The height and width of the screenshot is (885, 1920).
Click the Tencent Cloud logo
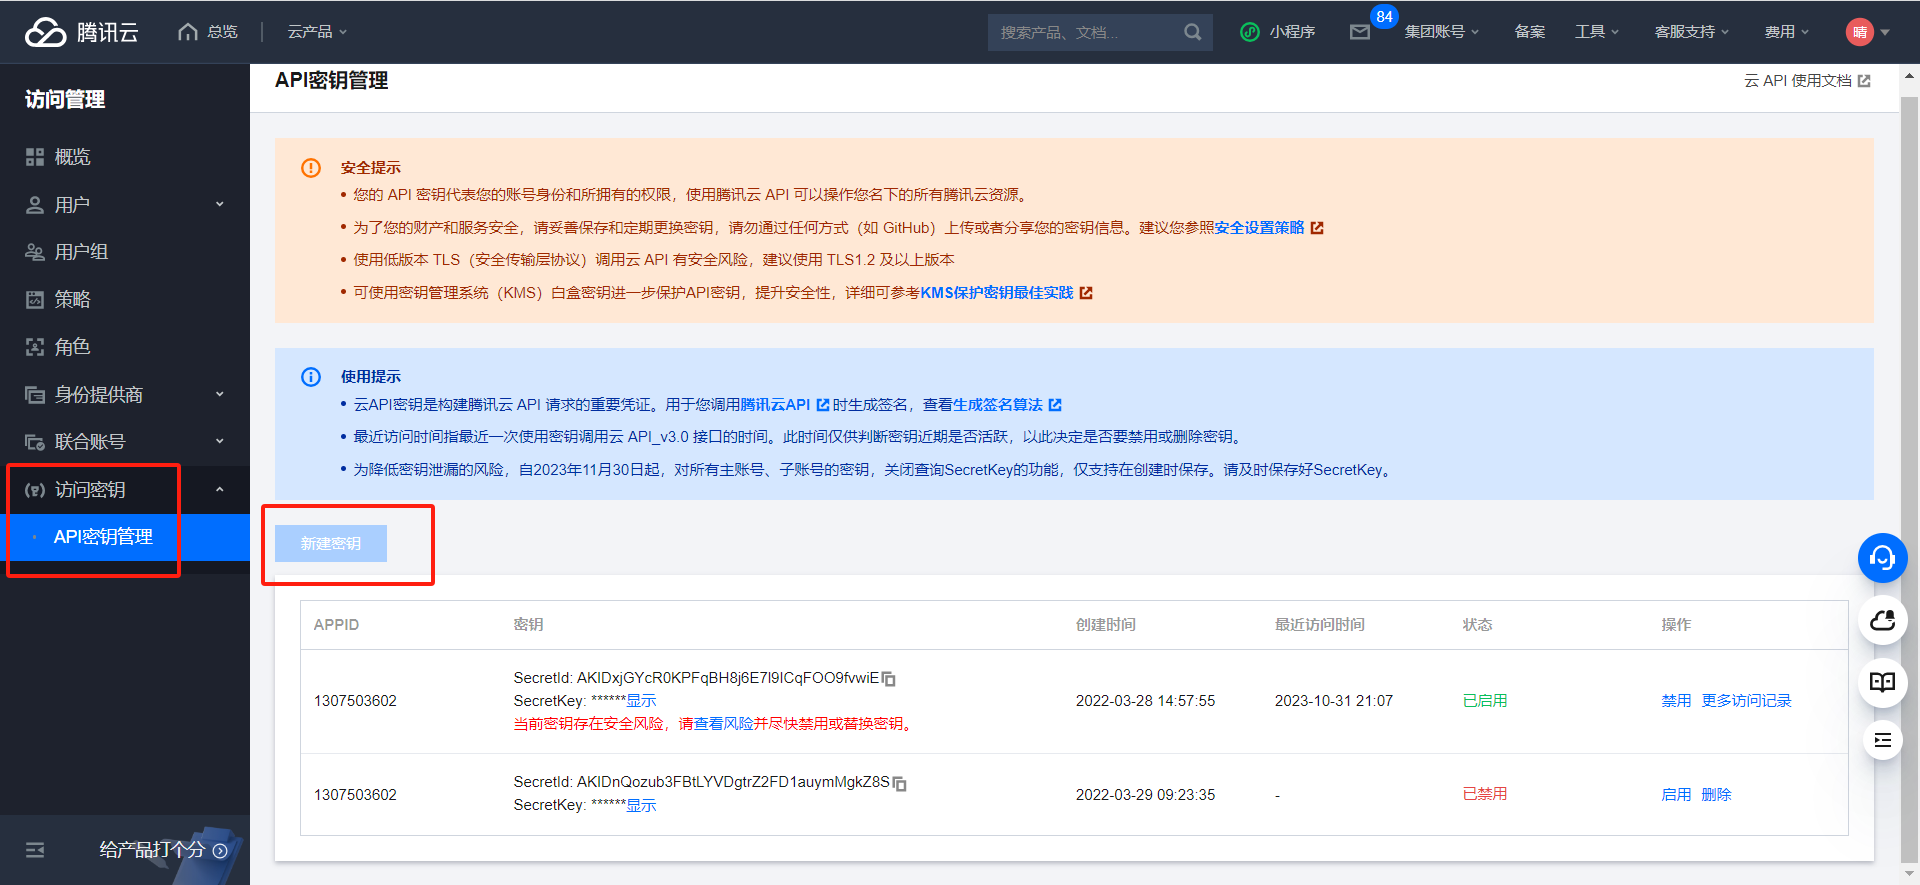[x=82, y=32]
